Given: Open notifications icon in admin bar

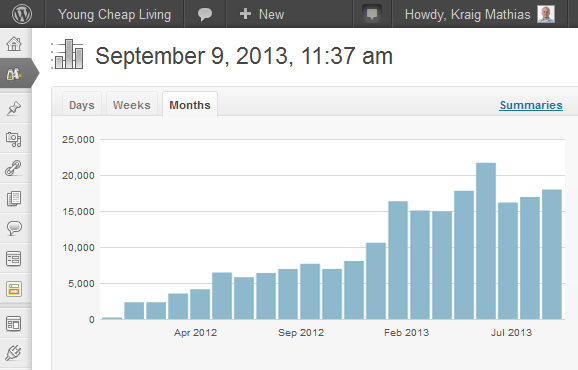Looking at the screenshot, I should pos(372,14).
